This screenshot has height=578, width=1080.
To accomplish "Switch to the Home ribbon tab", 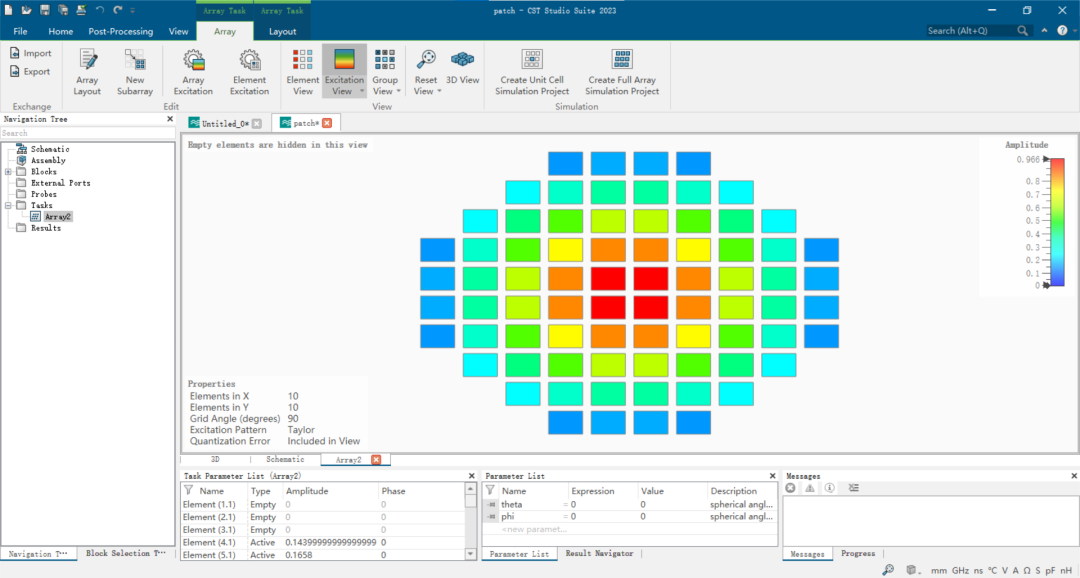I will click(61, 31).
